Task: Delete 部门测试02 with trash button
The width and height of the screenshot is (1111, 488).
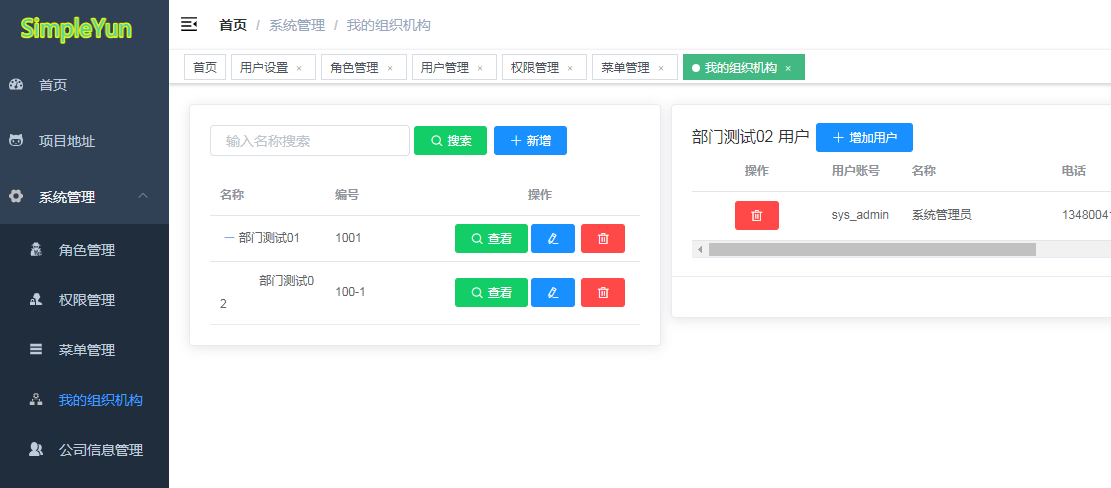Action: coord(603,293)
